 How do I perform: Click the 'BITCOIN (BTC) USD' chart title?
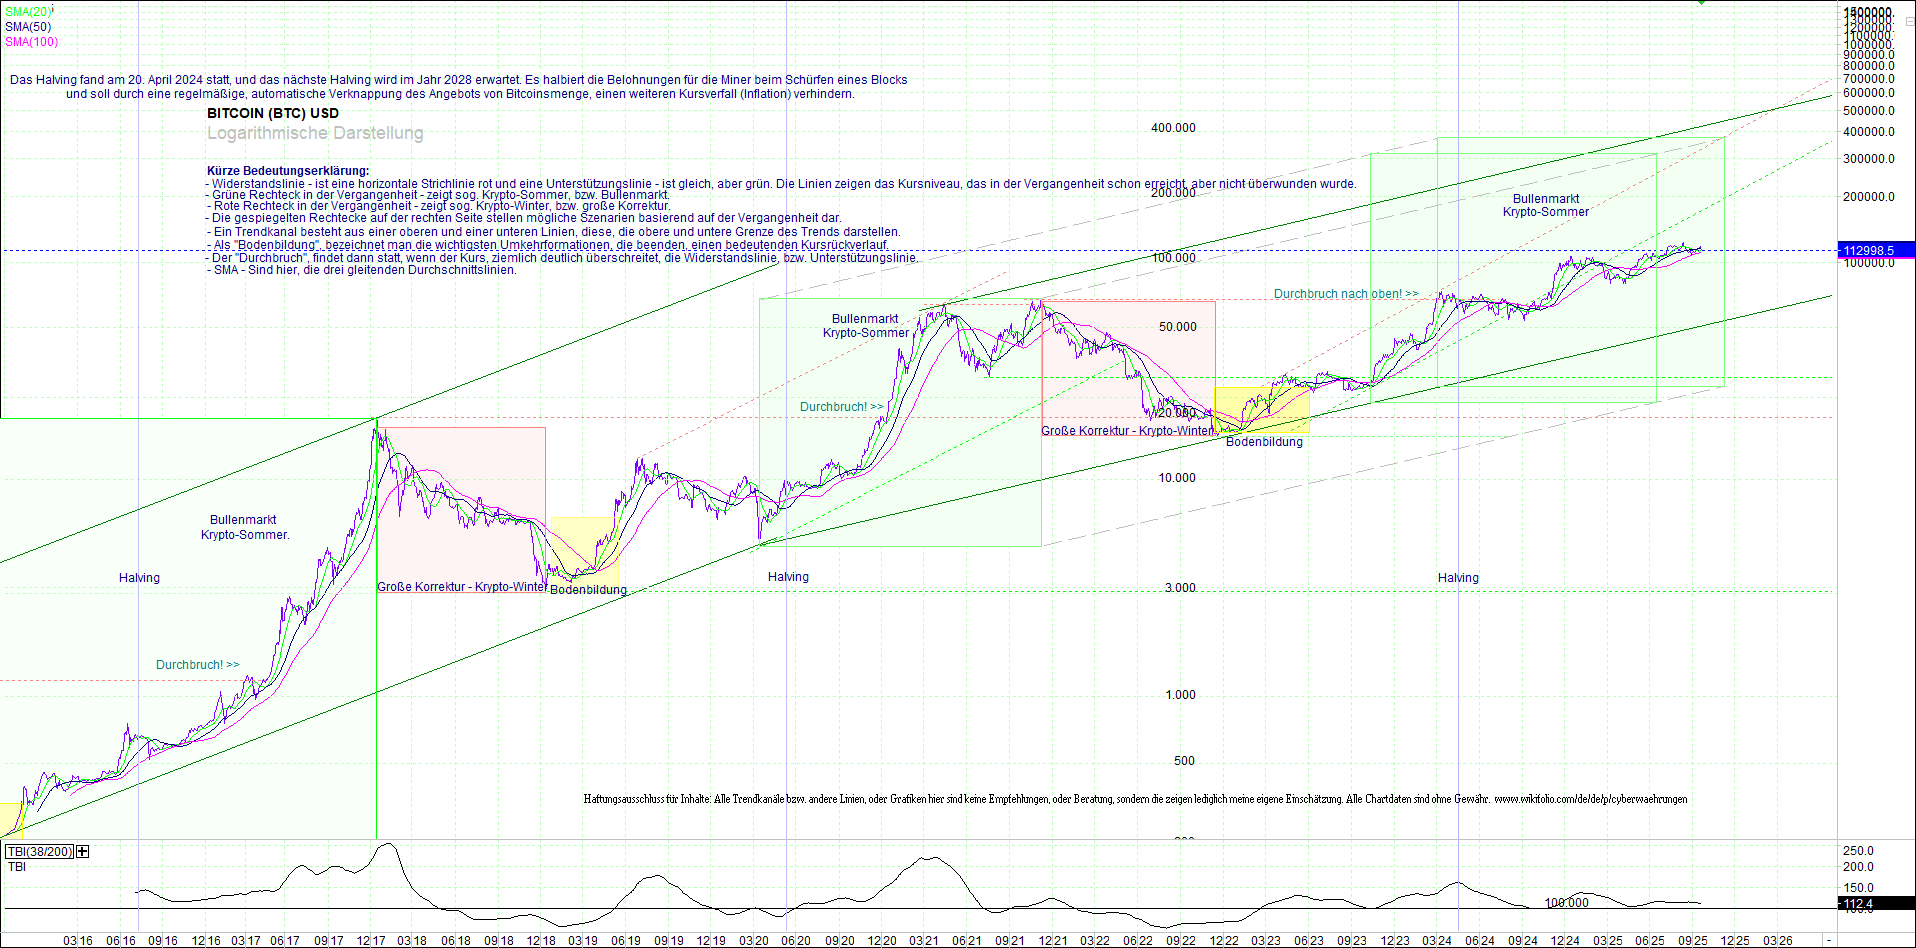[x=272, y=113]
